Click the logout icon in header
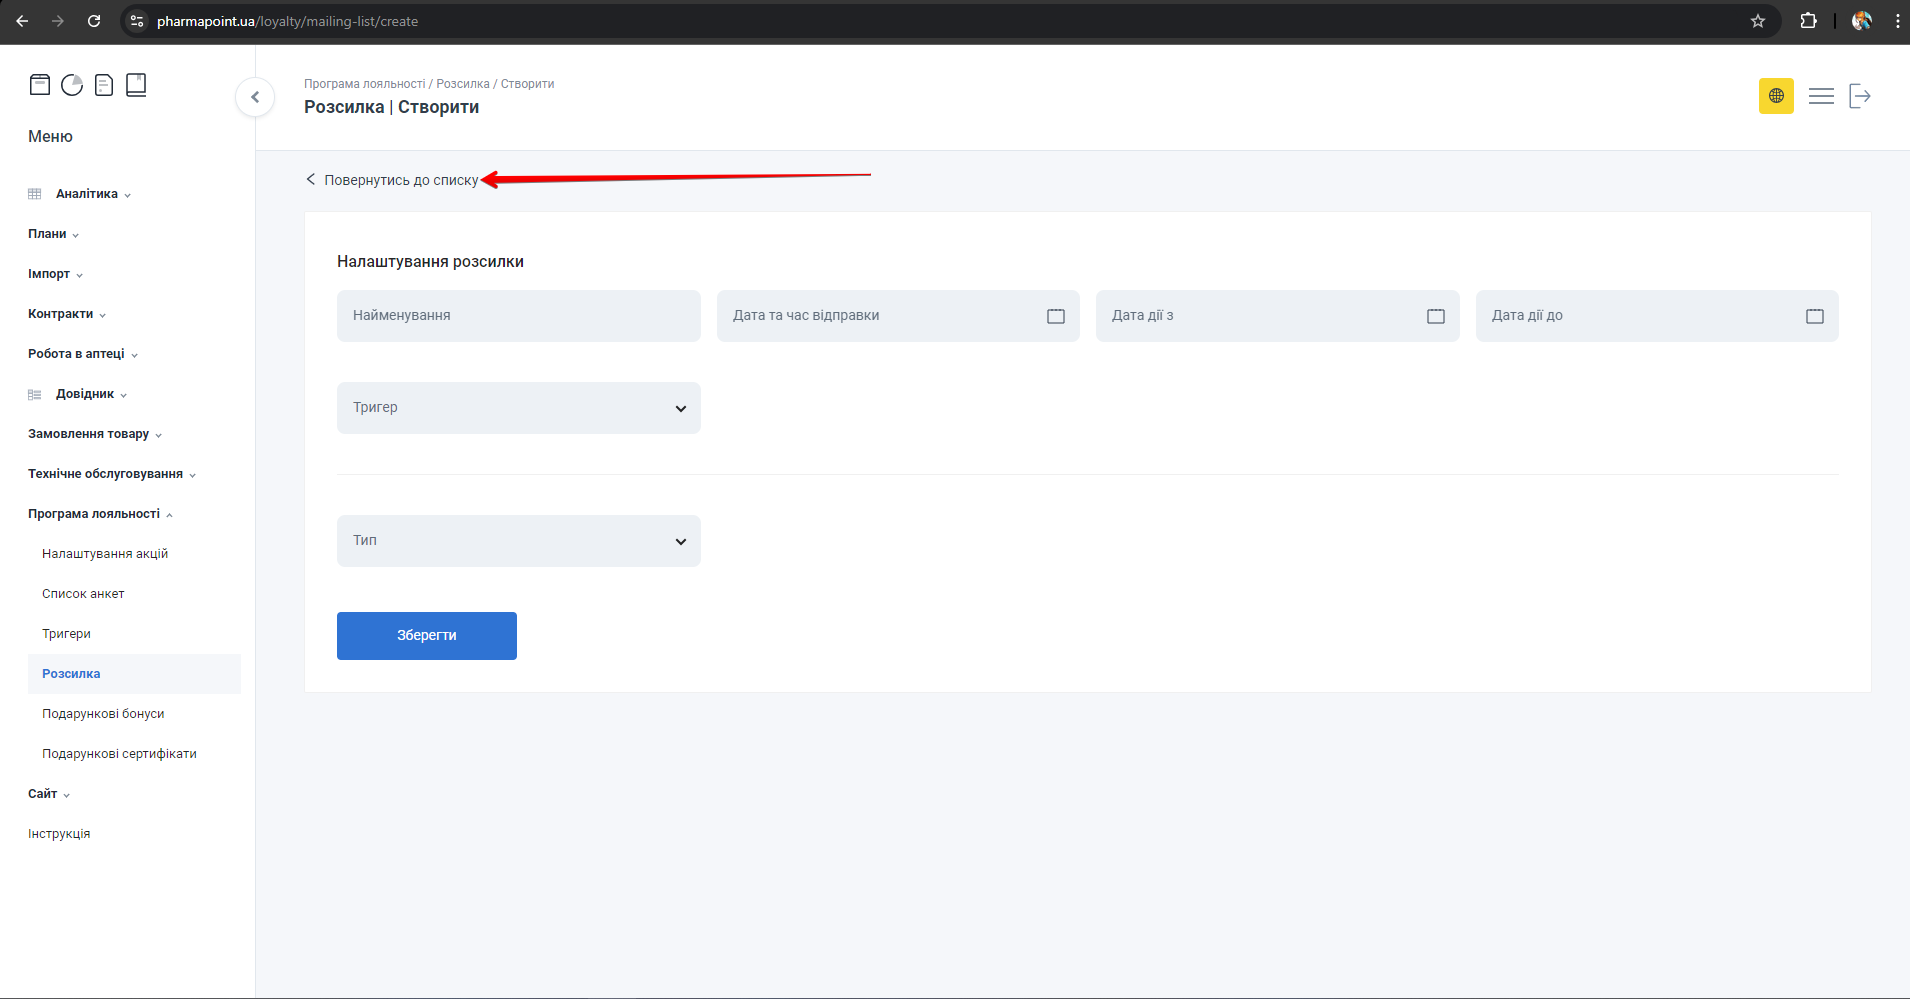1910x999 pixels. coord(1860,96)
